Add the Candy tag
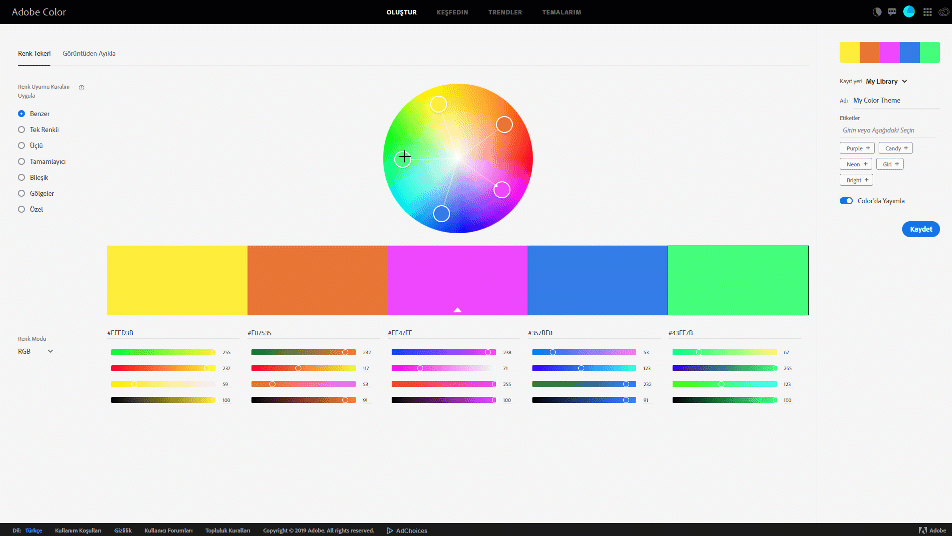The height and width of the screenshot is (536, 952). point(895,148)
